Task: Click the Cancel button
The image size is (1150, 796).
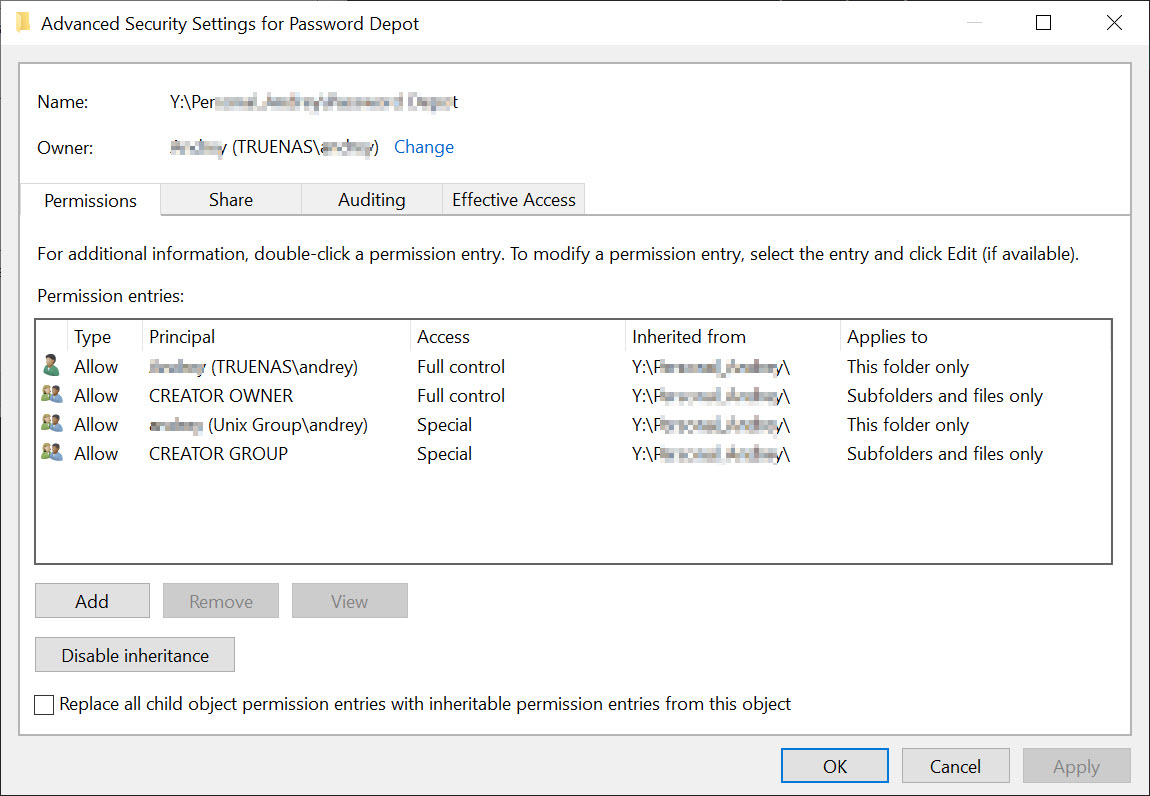Action: pyautogui.click(x=955, y=766)
